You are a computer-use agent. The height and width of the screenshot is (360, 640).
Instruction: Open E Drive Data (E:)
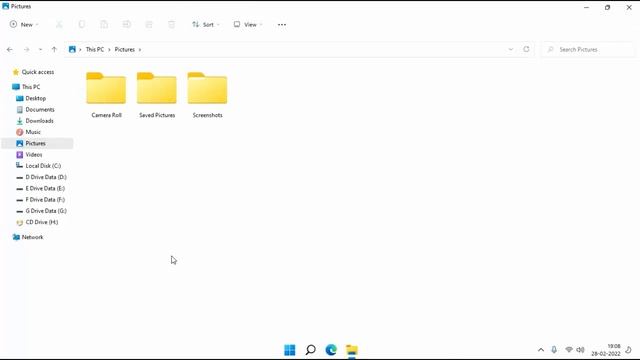[x=45, y=188]
